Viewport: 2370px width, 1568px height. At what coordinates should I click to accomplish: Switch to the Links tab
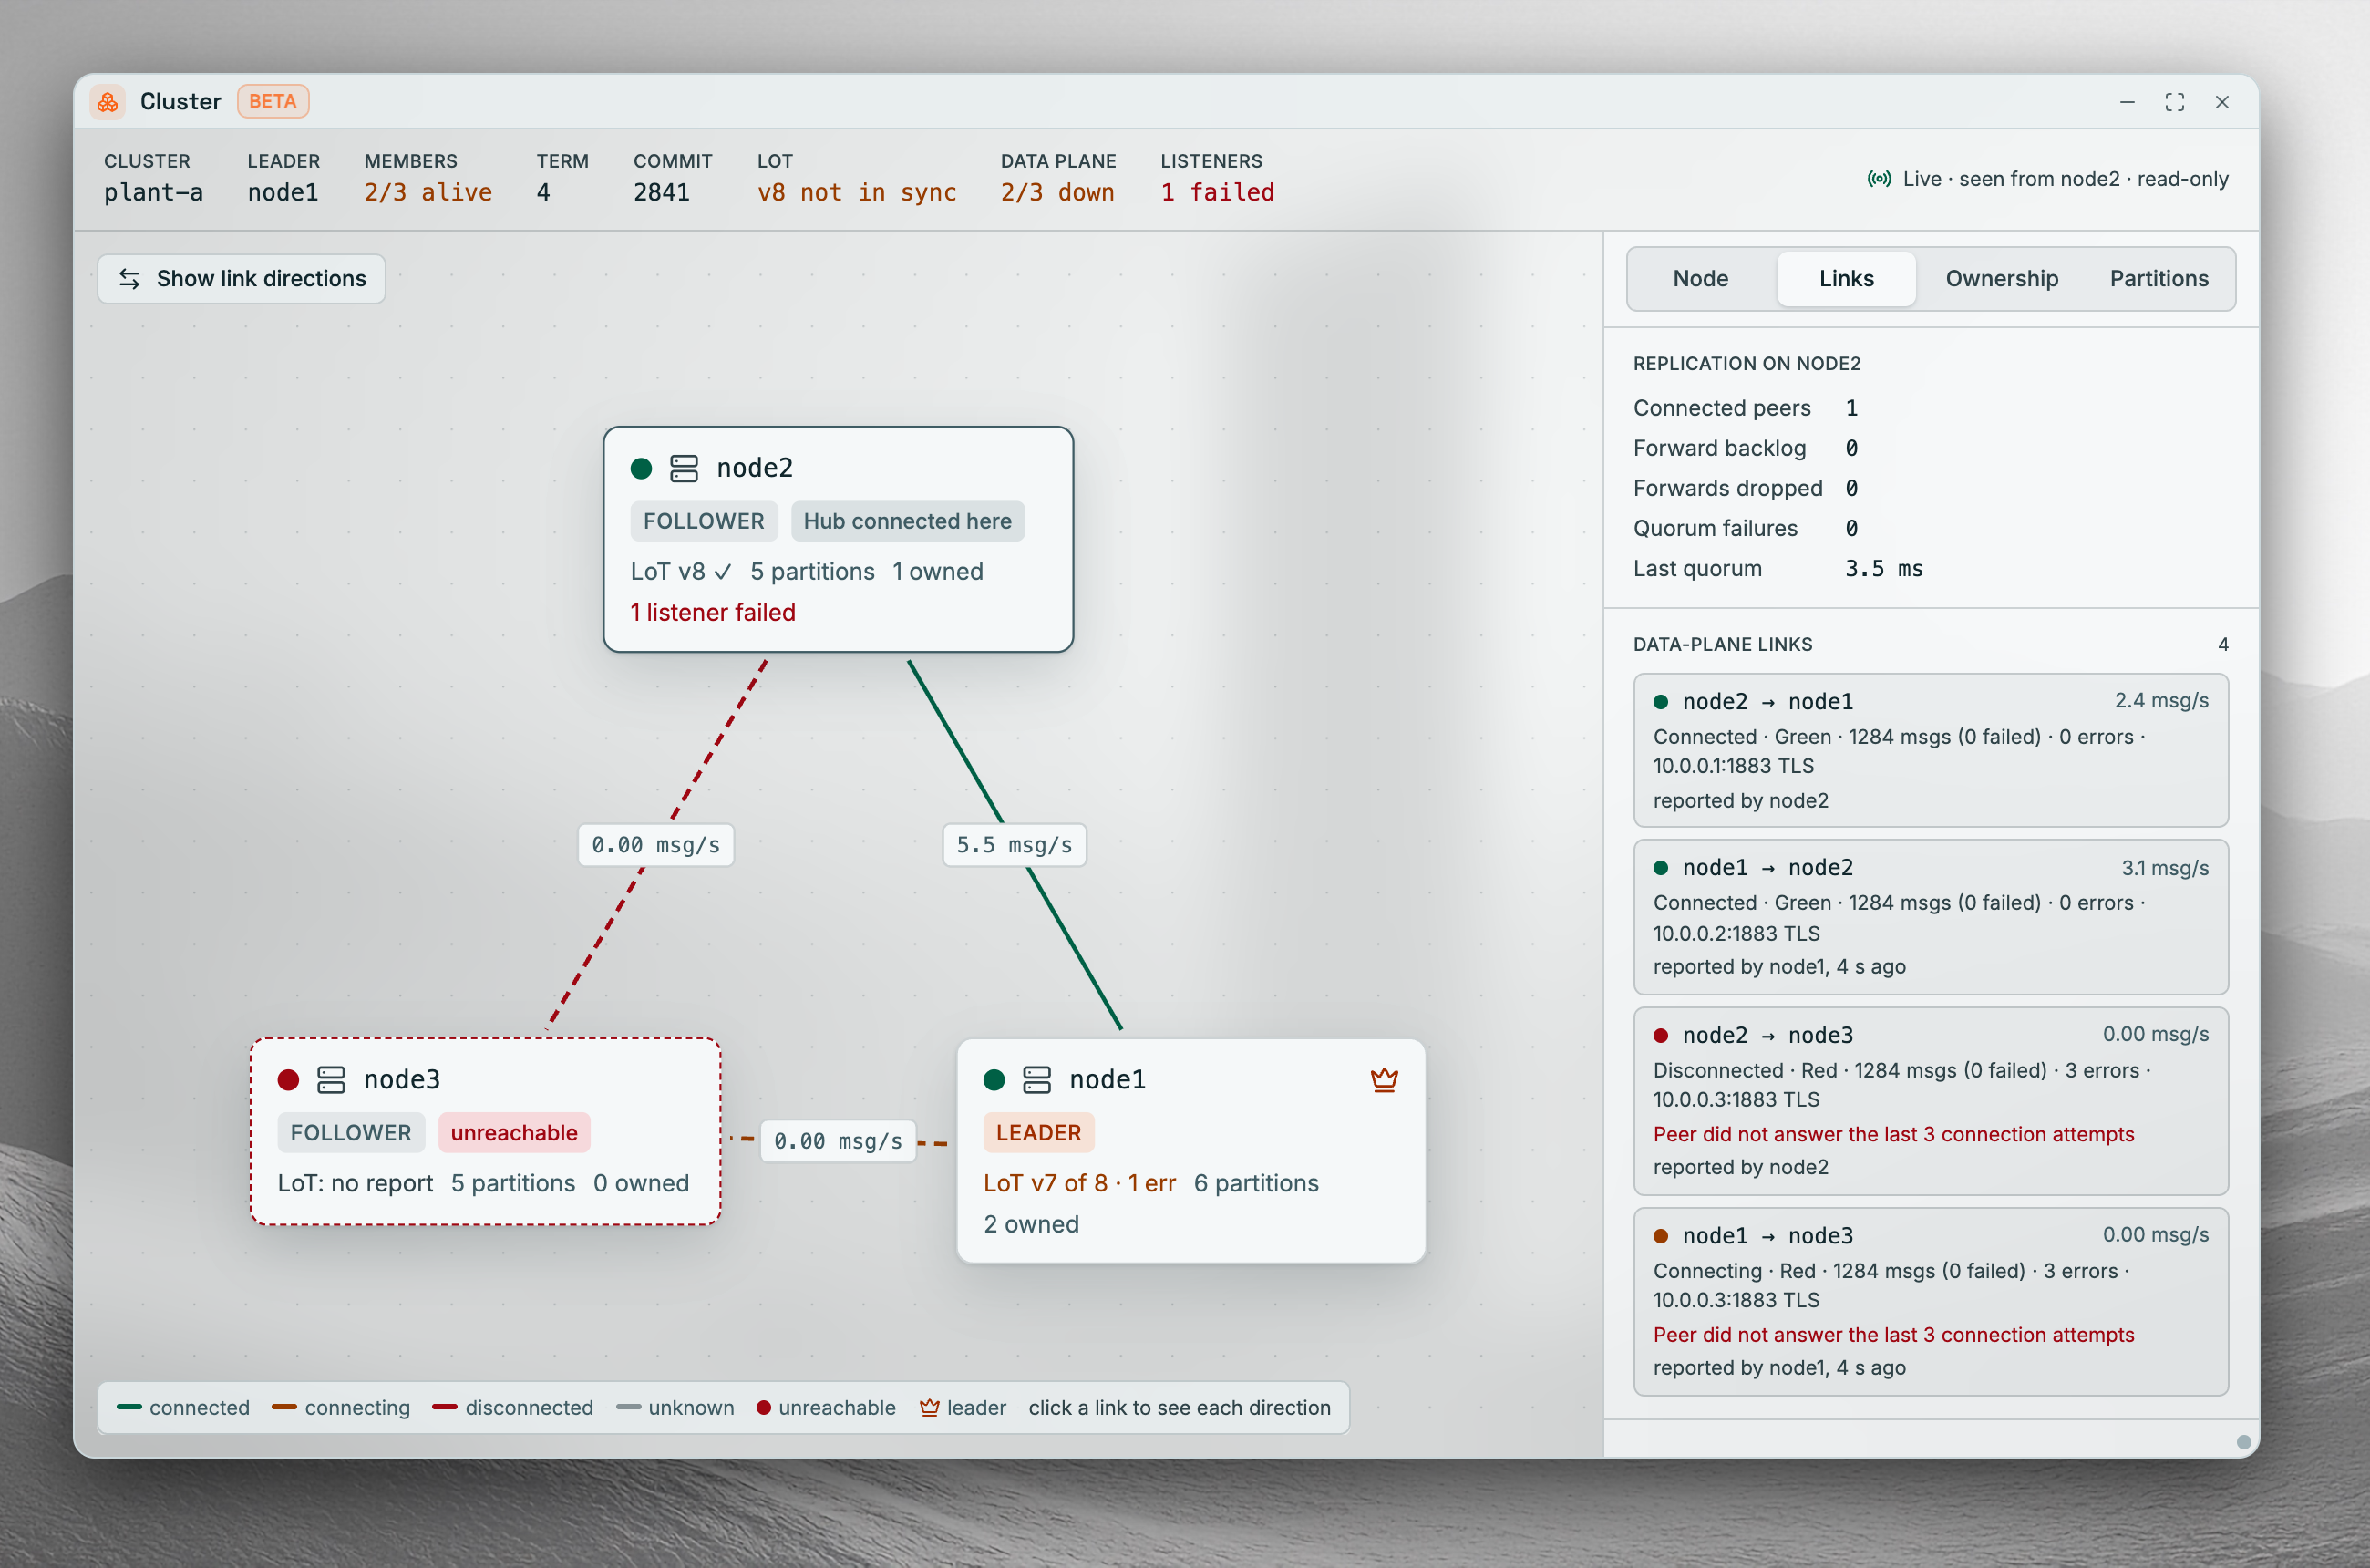[x=1846, y=279]
